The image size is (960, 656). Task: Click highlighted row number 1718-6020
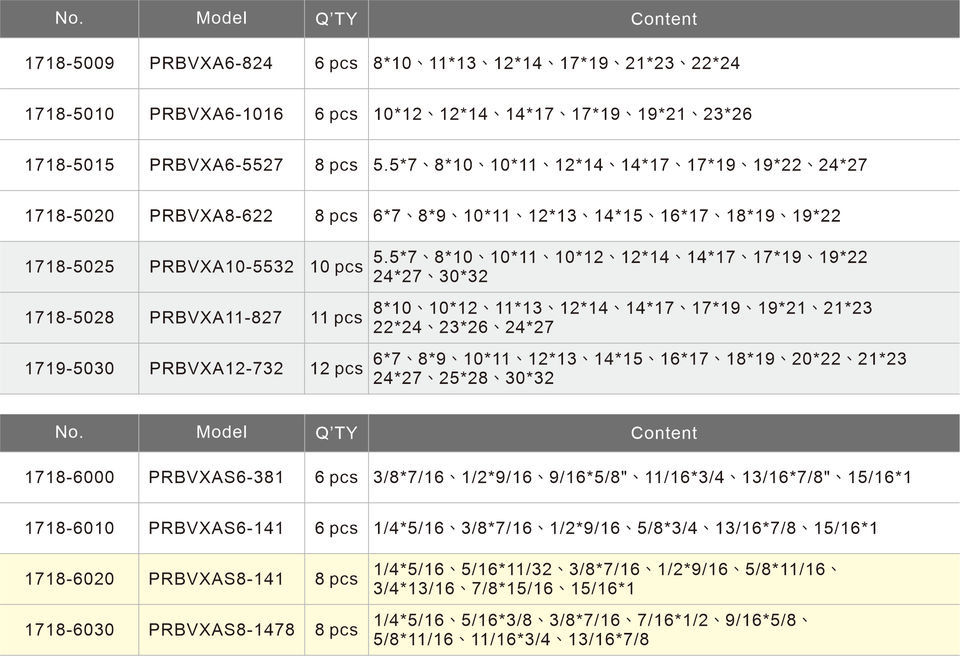[69, 578]
